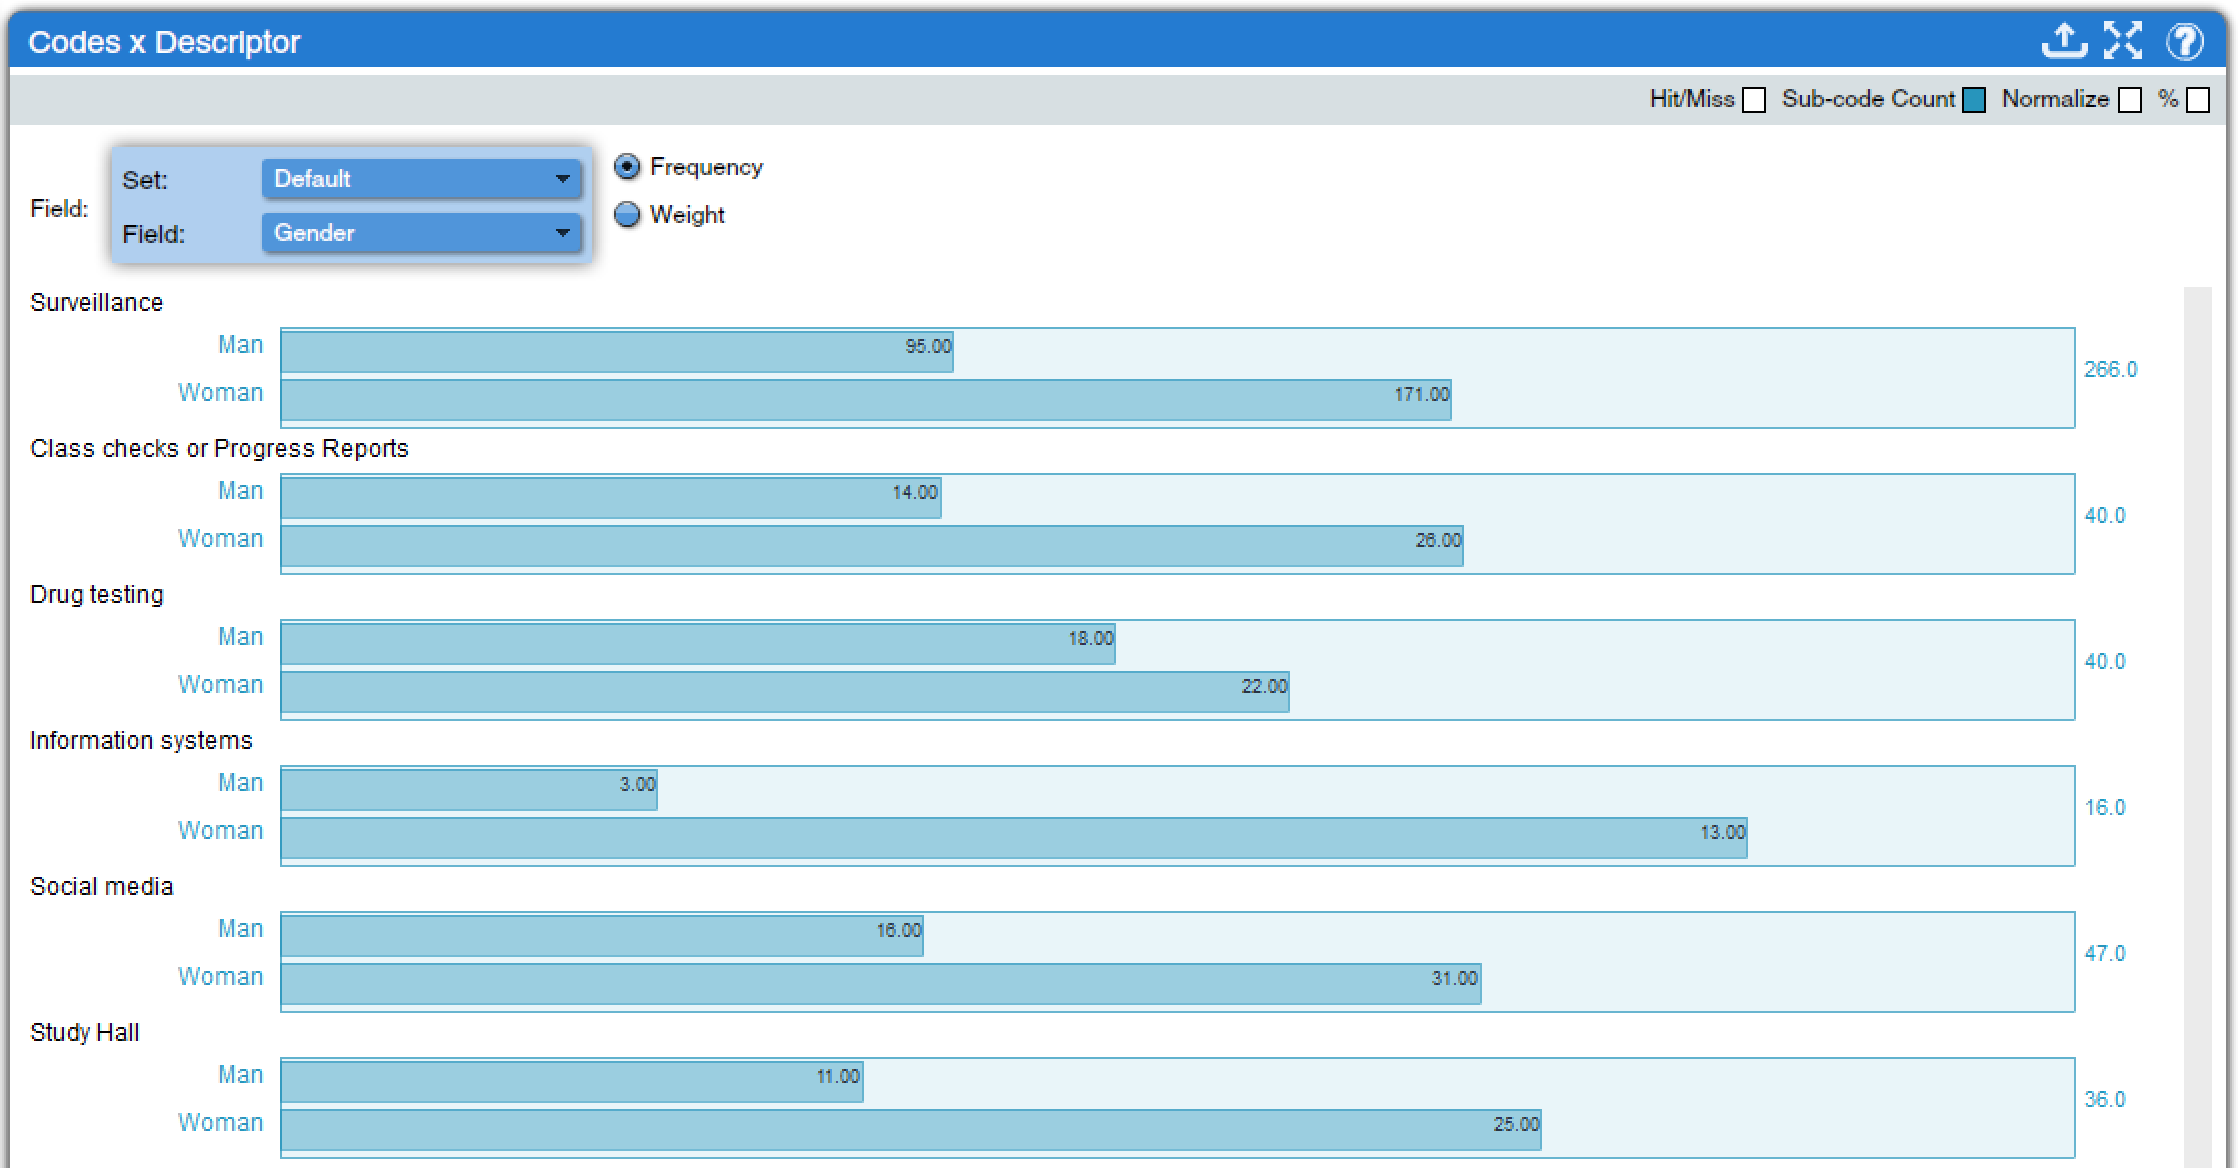Select the Weight radio button
Screen dimensions: 2238x1168
[x=627, y=215]
